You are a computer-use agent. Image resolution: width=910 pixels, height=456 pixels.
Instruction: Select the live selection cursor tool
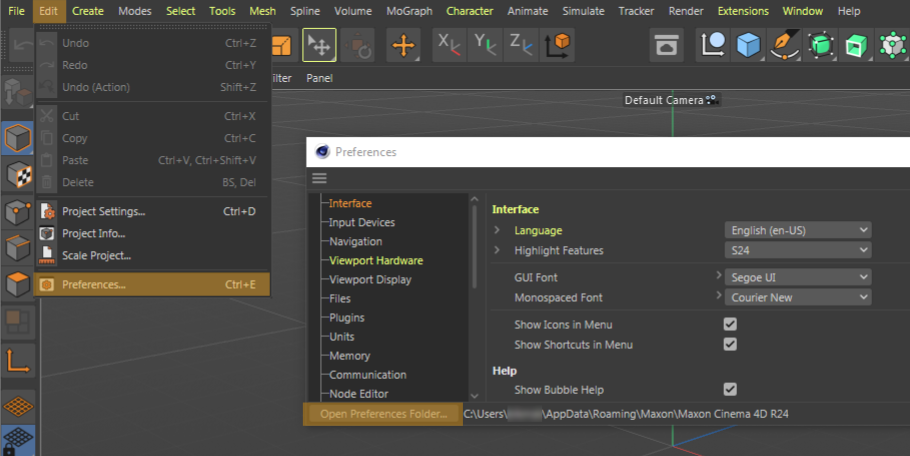pyautogui.click(x=319, y=45)
